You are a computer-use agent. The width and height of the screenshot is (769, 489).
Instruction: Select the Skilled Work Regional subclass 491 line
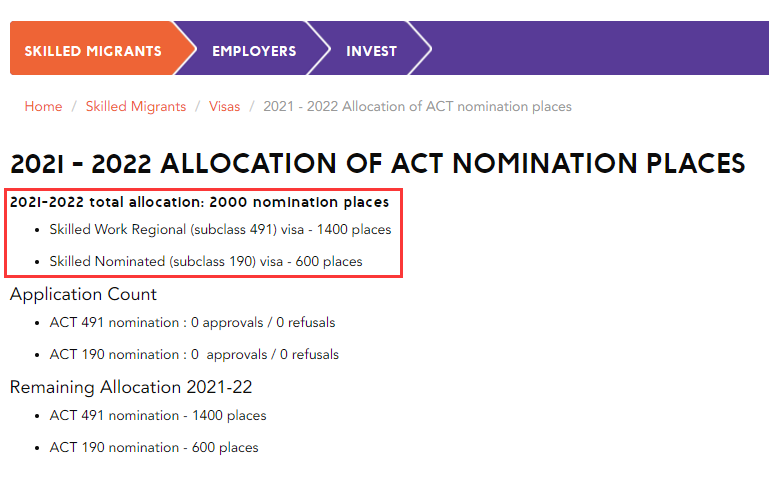click(x=220, y=229)
